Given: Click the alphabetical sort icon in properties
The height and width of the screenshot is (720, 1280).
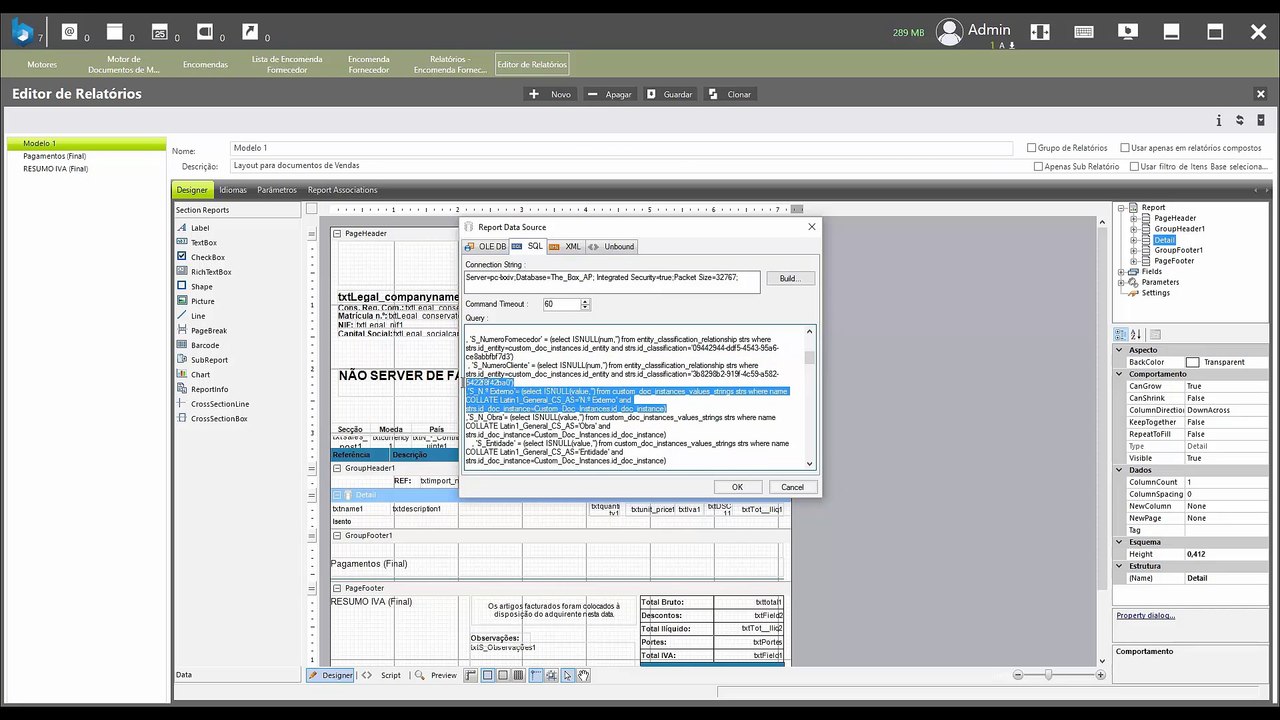Looking at the screenshot, I should (1136, 334).
